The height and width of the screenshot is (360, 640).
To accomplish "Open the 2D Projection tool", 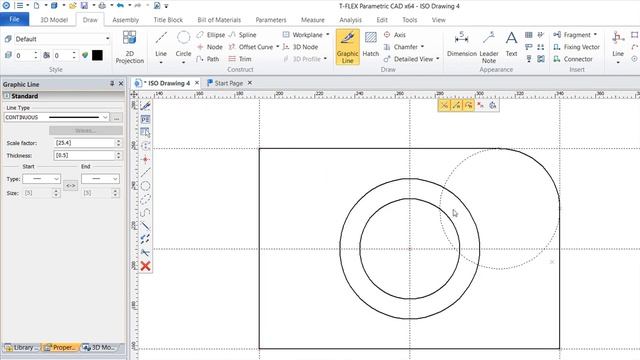I will pyautogui.click(x=129, y=47).
